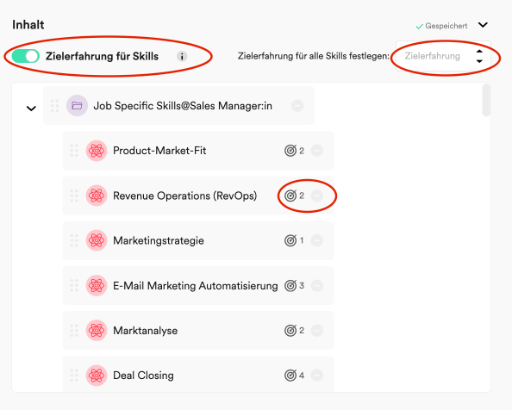
Task: Click the info icon next to Zielerfahrung für Skills
Action: click(182, 56)
